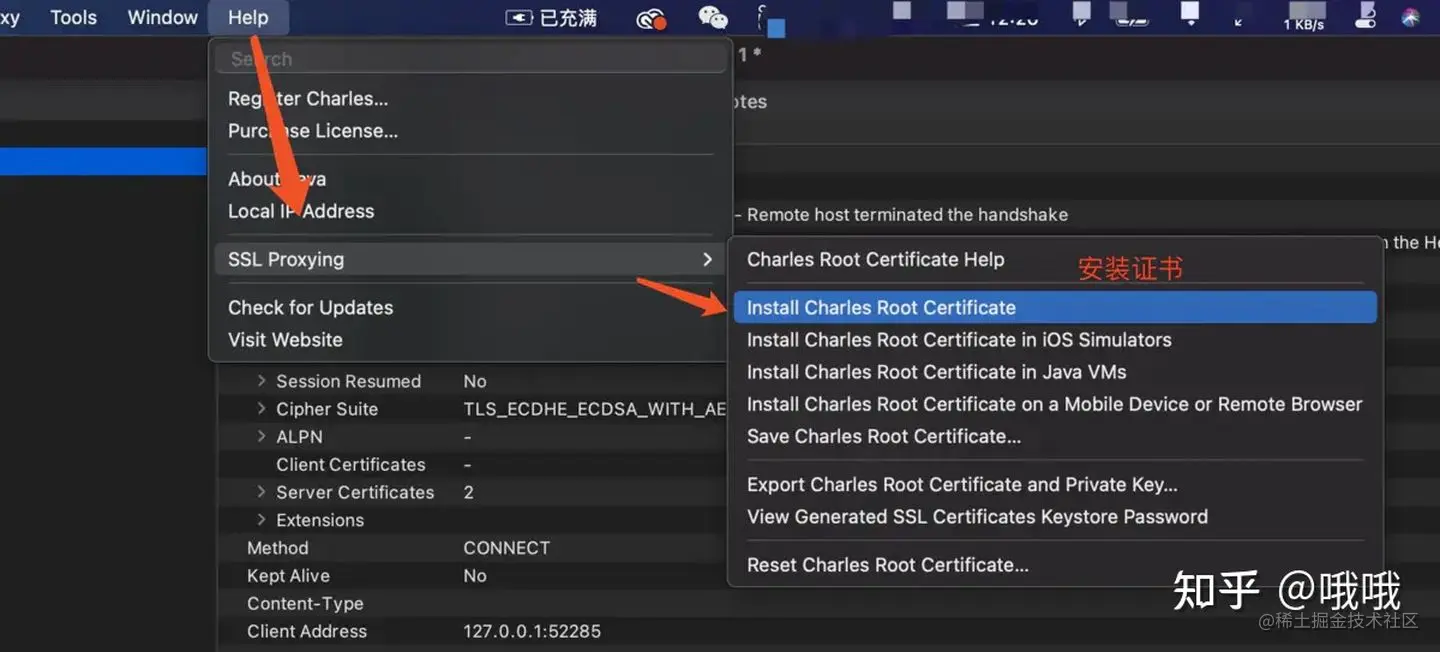Expand the ALPN row
Image resolution: width=1440 pixels, height=652 pixels.
coord(262,437)
